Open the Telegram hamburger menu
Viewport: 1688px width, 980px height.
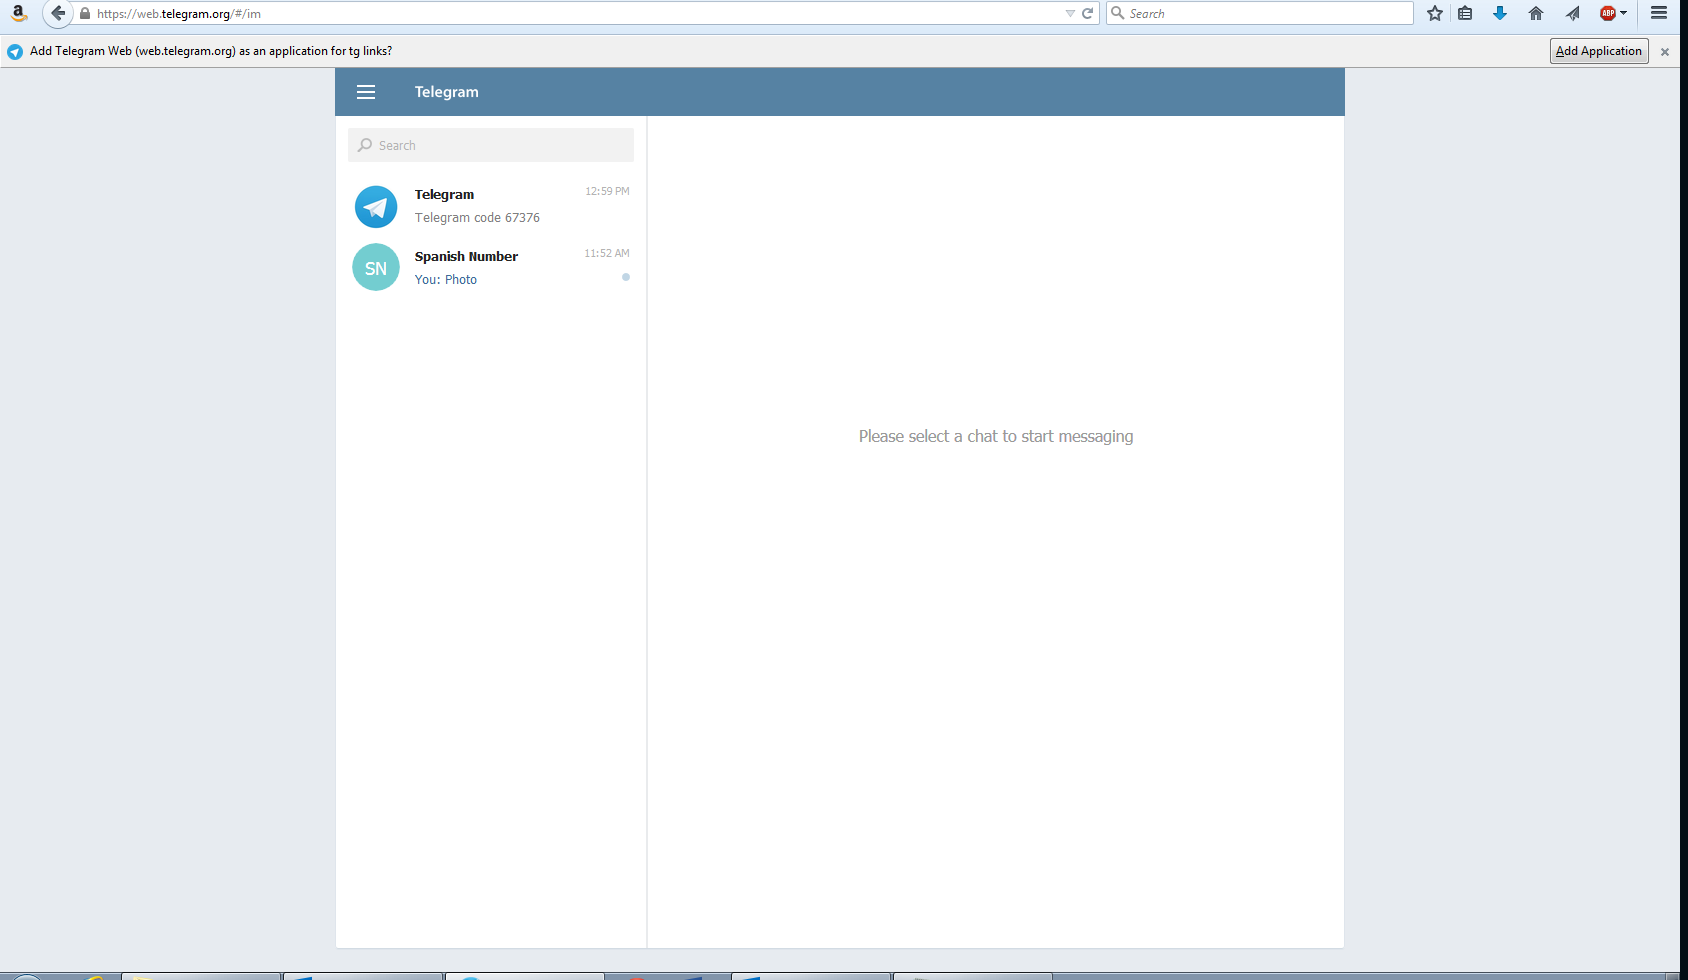tap(366, 92)
